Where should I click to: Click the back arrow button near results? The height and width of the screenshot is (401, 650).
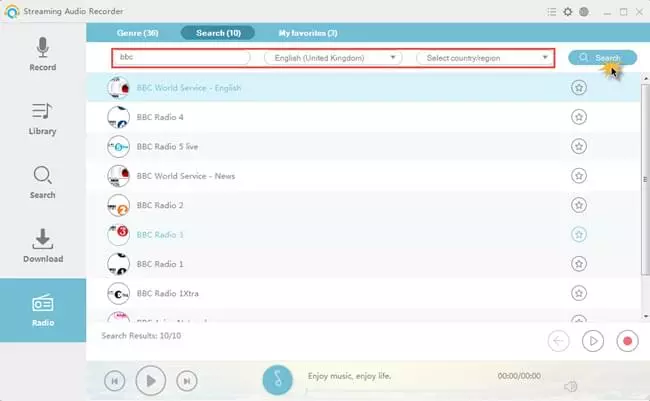tap(558, 341)
